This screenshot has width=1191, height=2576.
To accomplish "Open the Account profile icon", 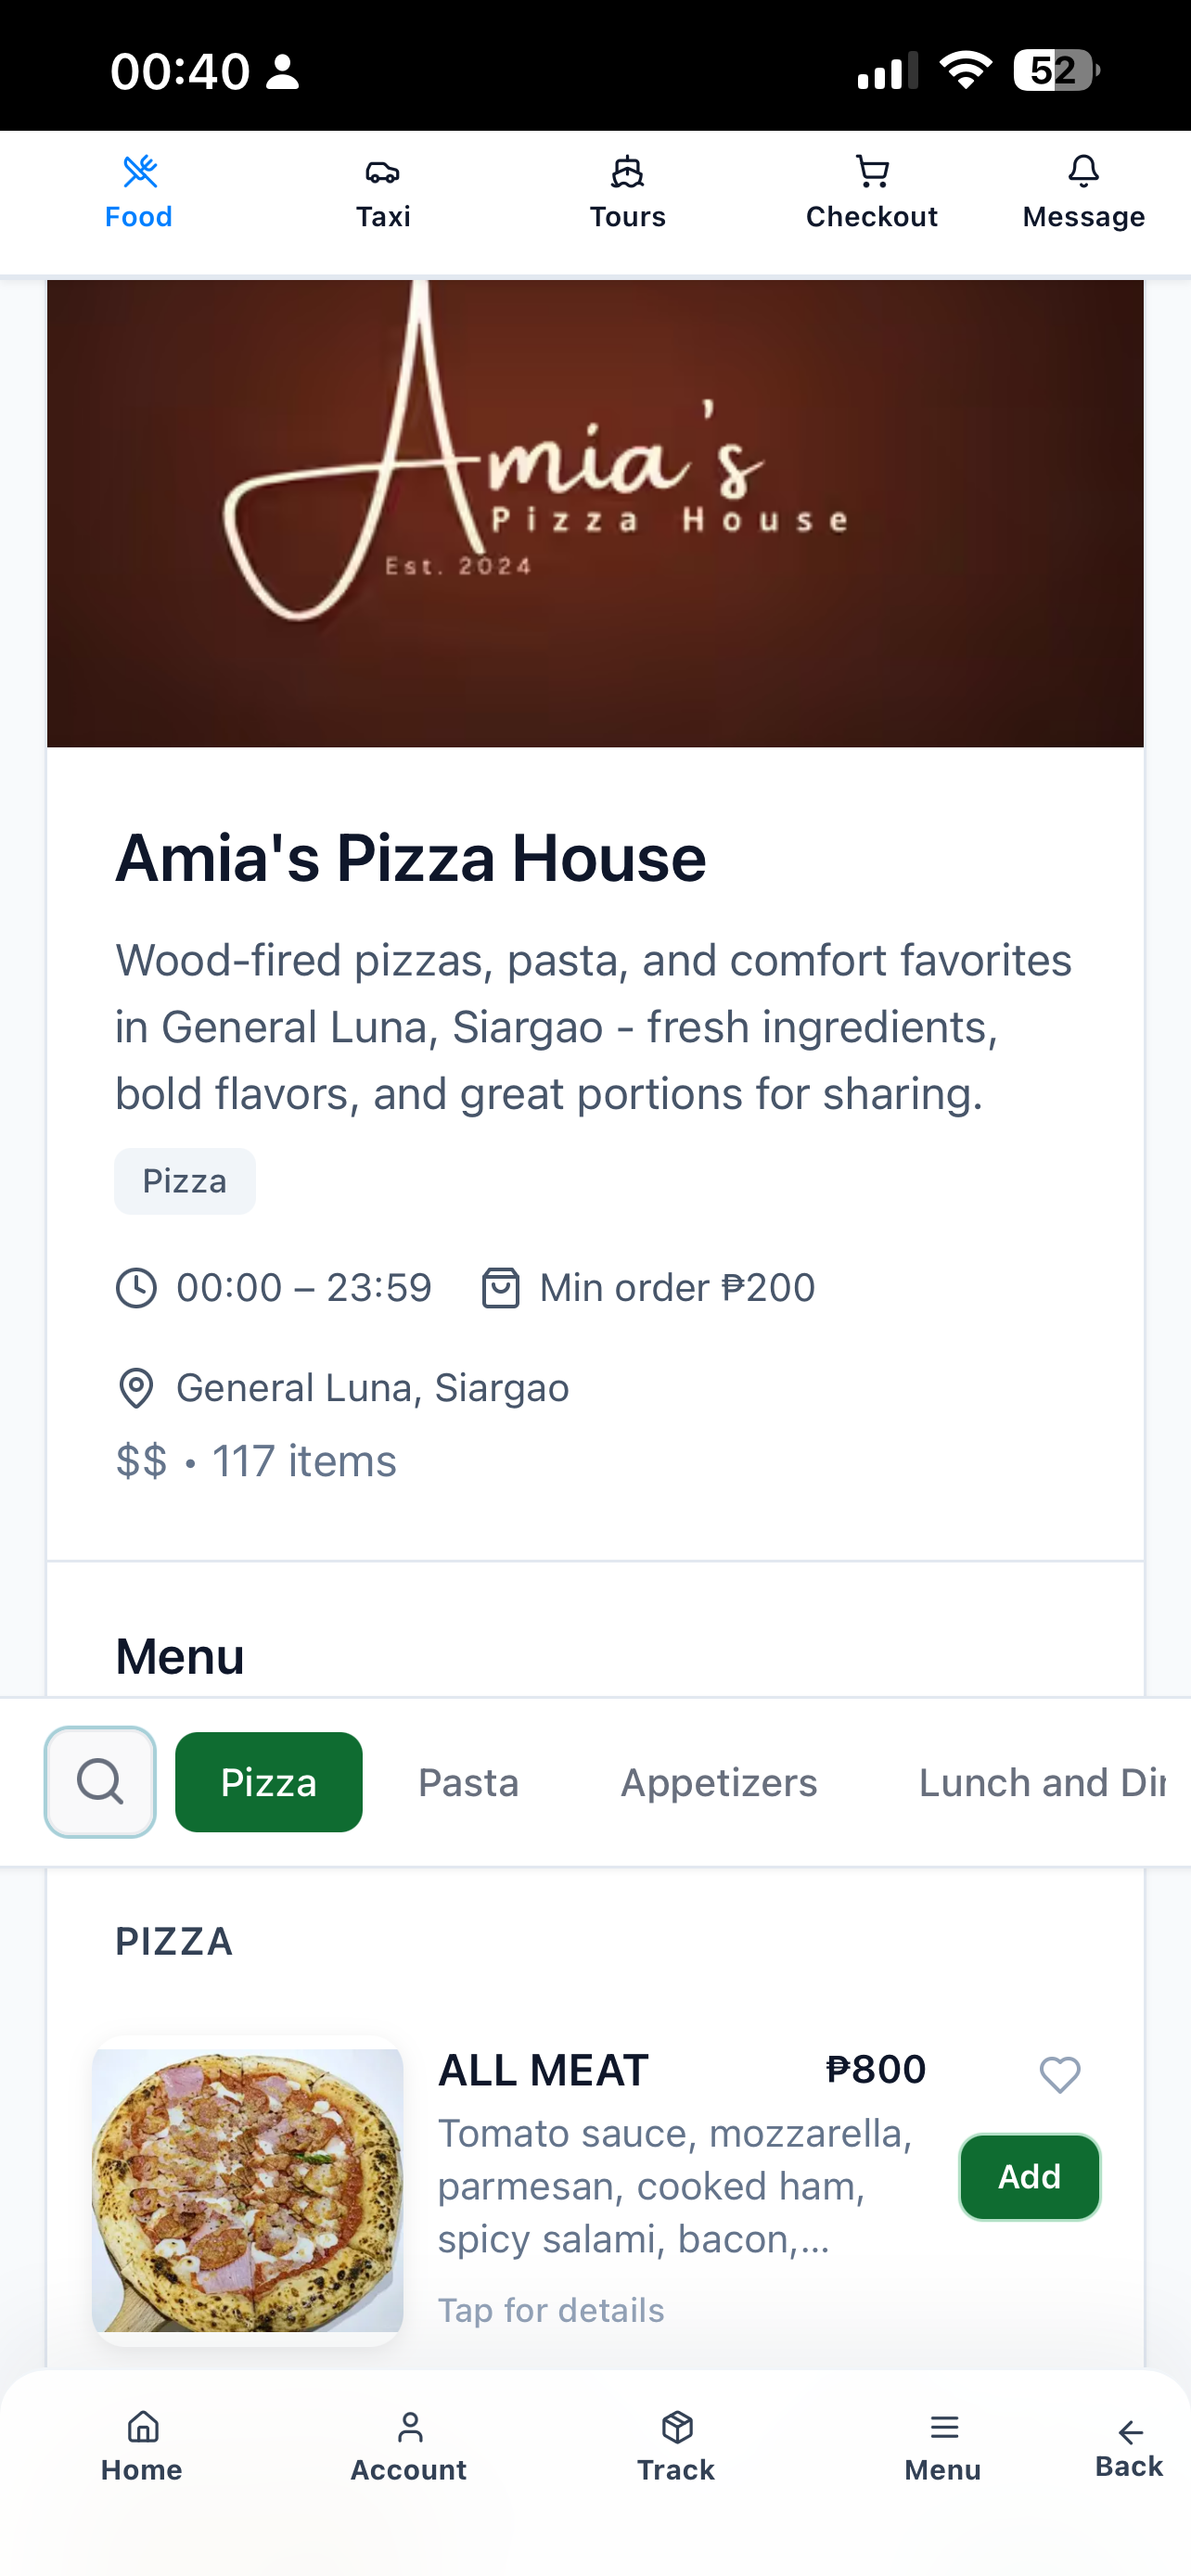I will (409, 2427).
